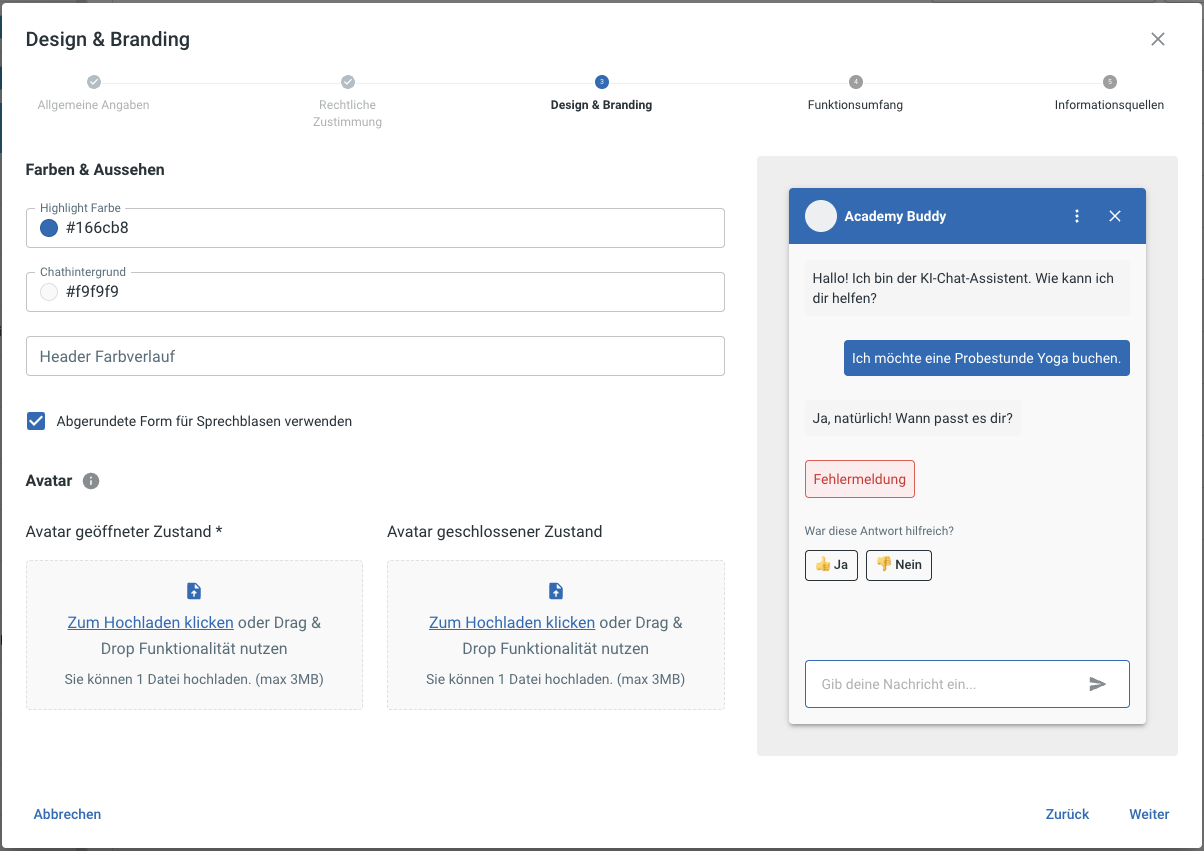Viewport: 1204px width, 851px height.
Task: Click upload link for closed-state avatar
Action: [x=512, y=622]
